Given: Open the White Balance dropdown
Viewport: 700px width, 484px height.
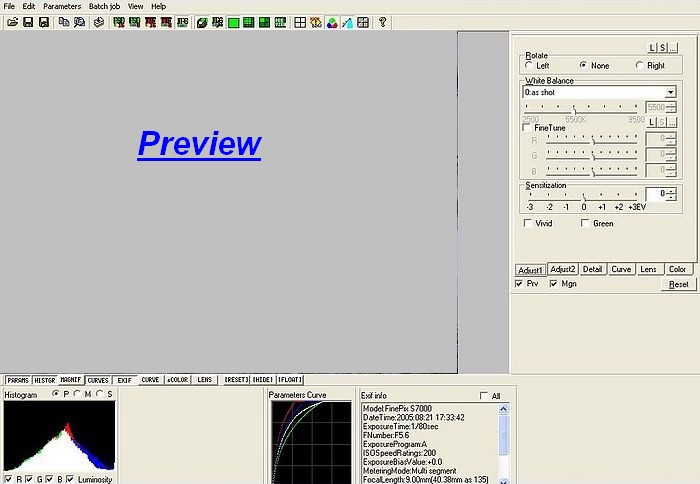Looking at the screenshot, I should 670,92.
